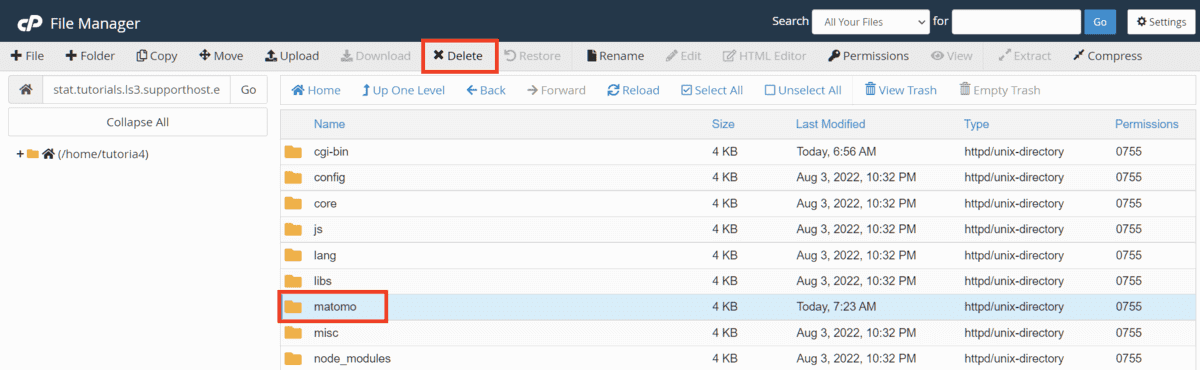Open the Settings button
The image size is (1200, 370).
(1160, 22)
